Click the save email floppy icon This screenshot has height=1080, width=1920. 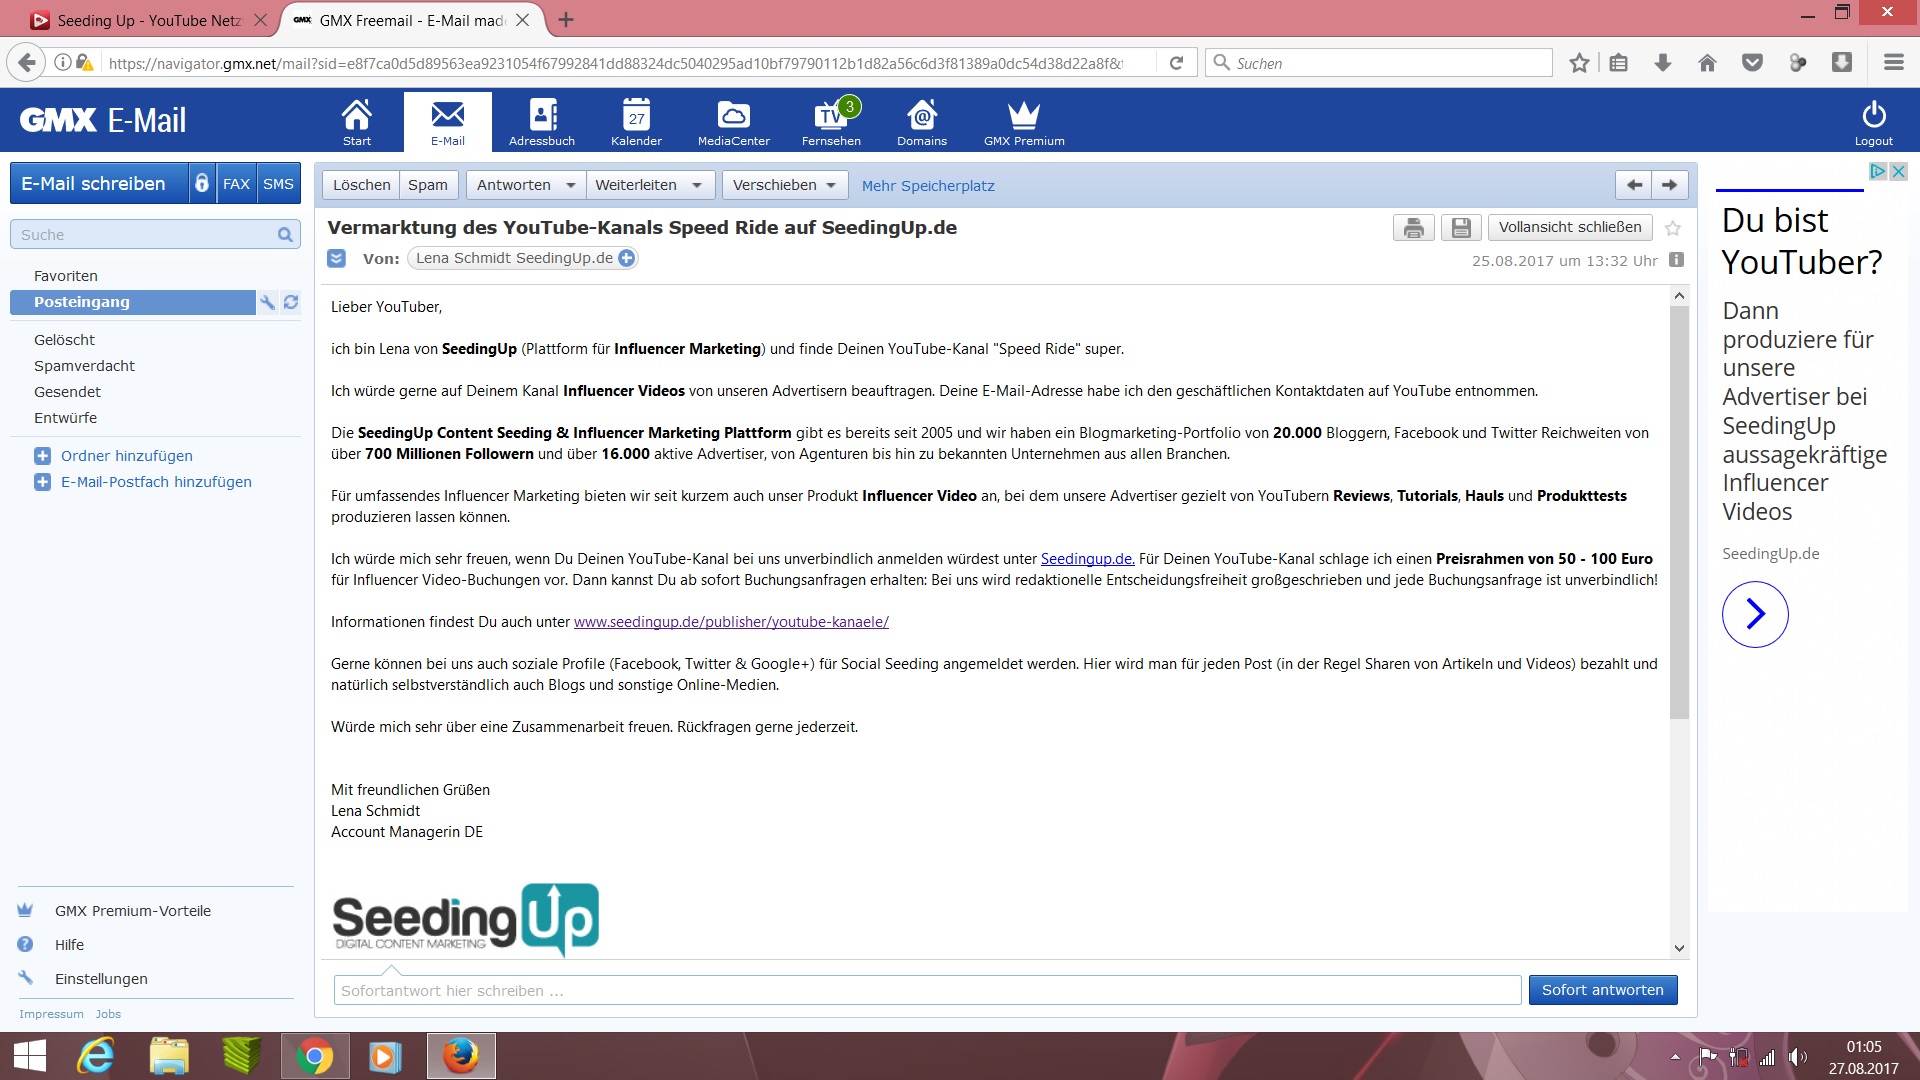(x=1461, y=228)
